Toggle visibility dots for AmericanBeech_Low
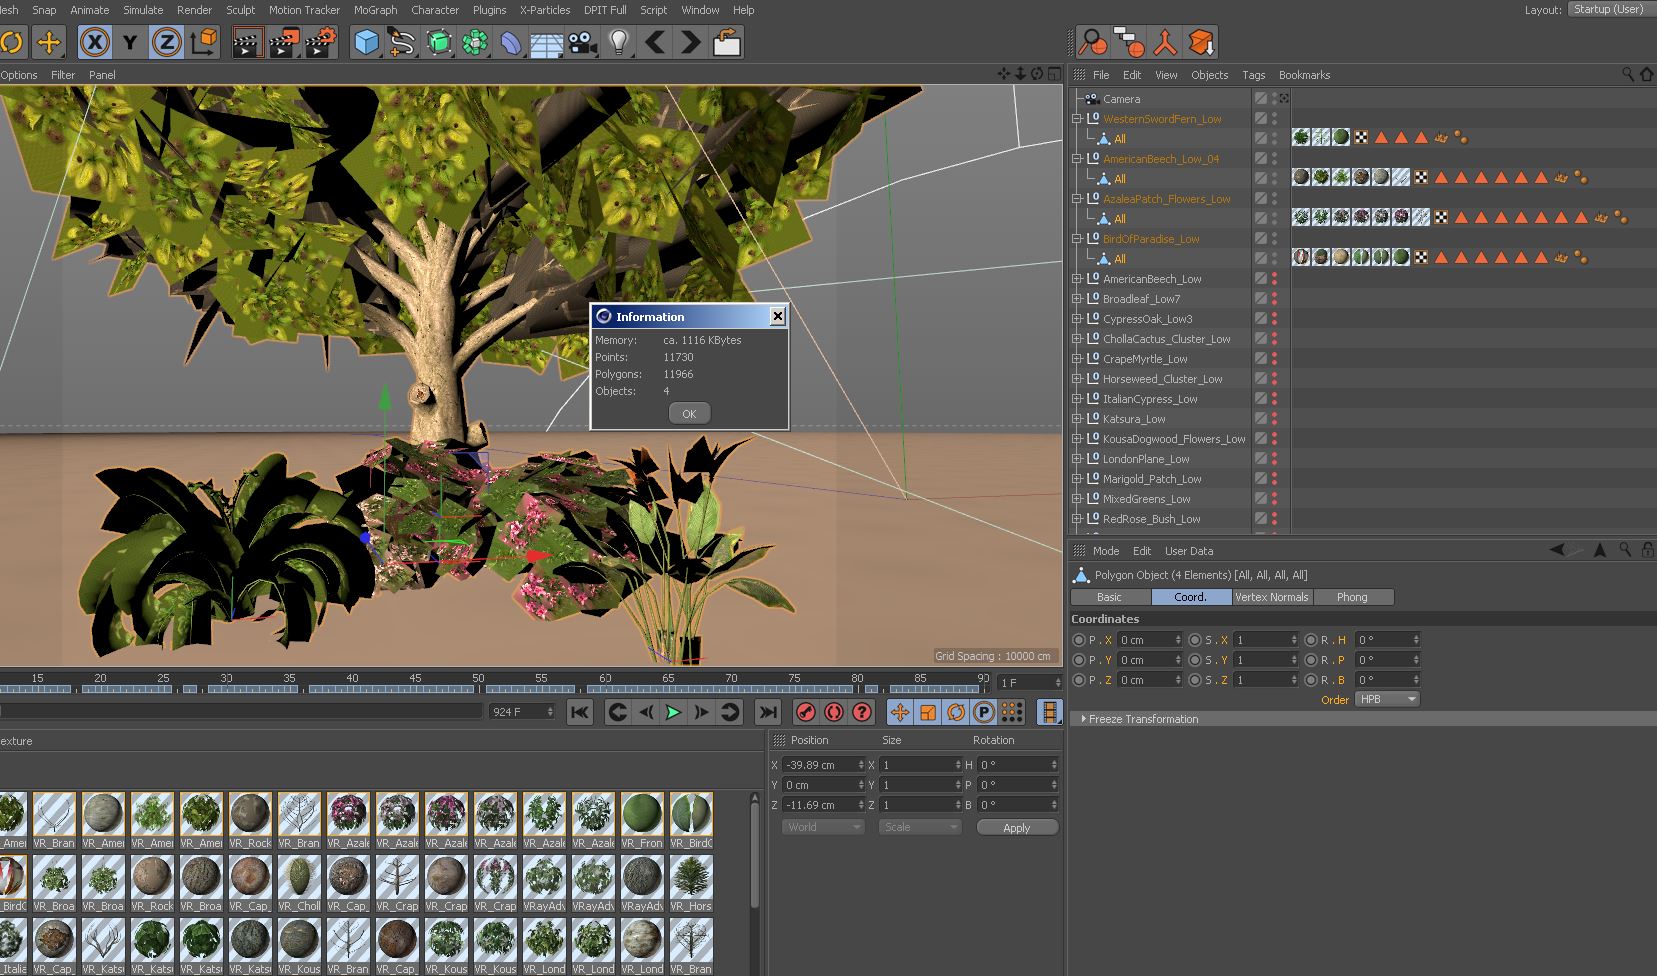Image resolution: width=1657 pixels, height=976 pixels. pos(1274,279)
